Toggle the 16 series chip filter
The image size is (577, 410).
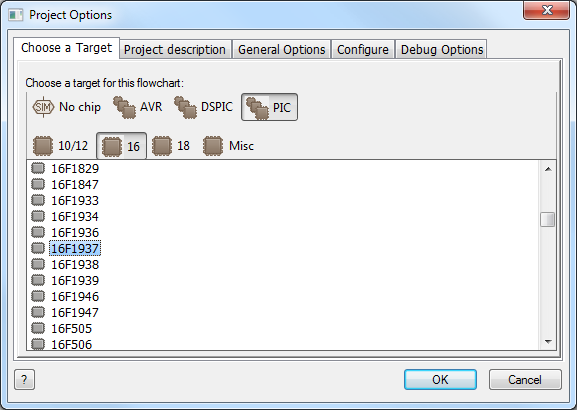[x=121, y=146]
